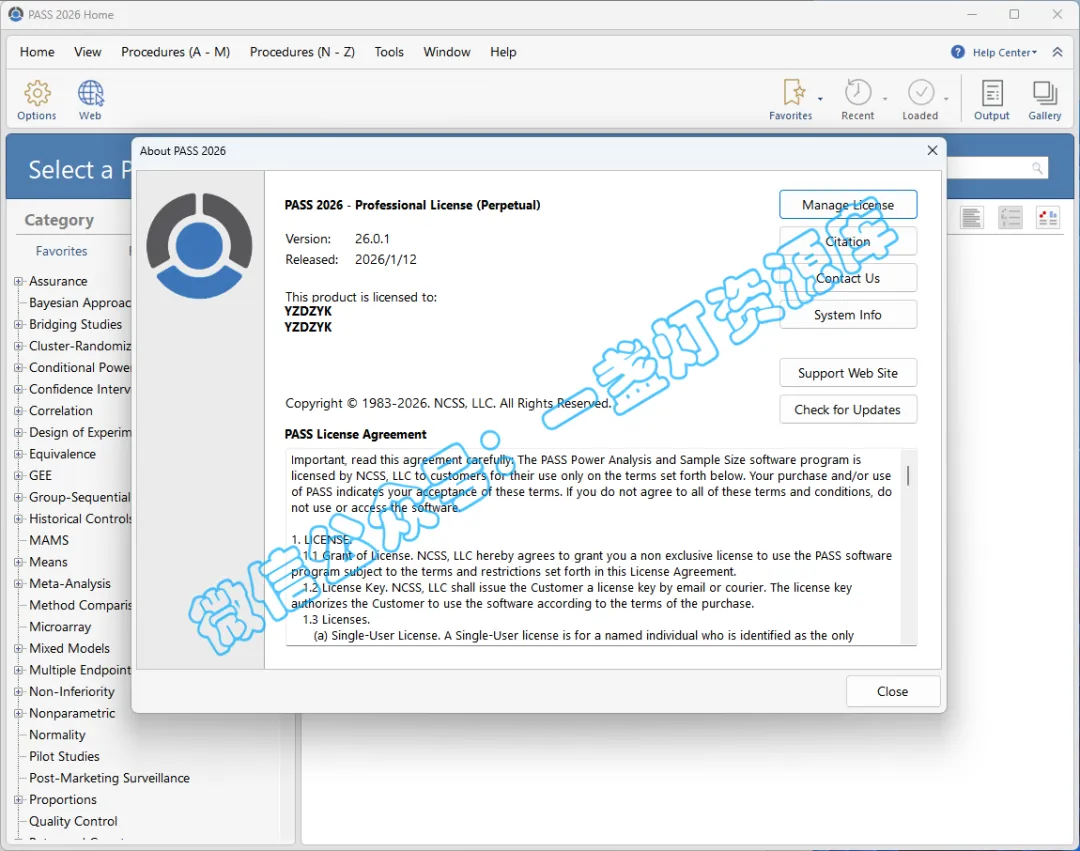The image size is (1080, 851).
Task: Expand the Correlation category
Action: [19, 411]
